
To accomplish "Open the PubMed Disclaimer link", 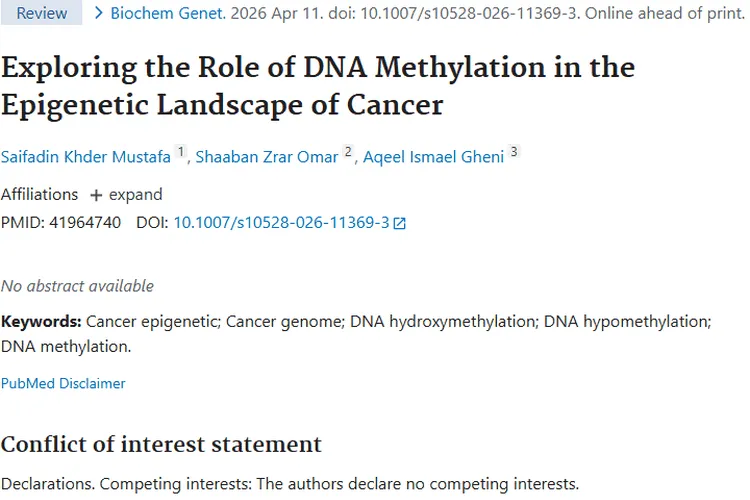I will (63, 383).
